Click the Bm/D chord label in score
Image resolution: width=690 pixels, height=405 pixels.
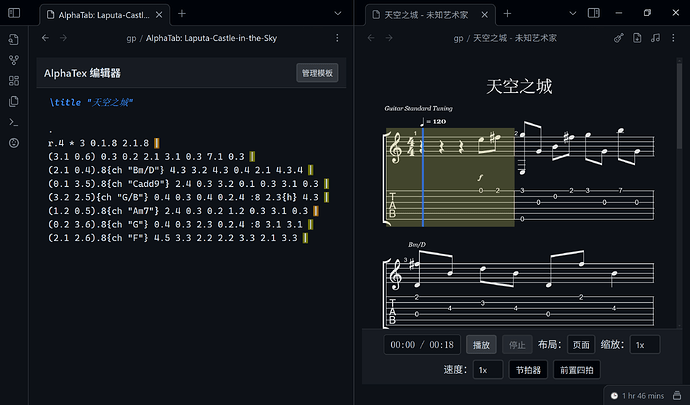(x=417, y=245)
